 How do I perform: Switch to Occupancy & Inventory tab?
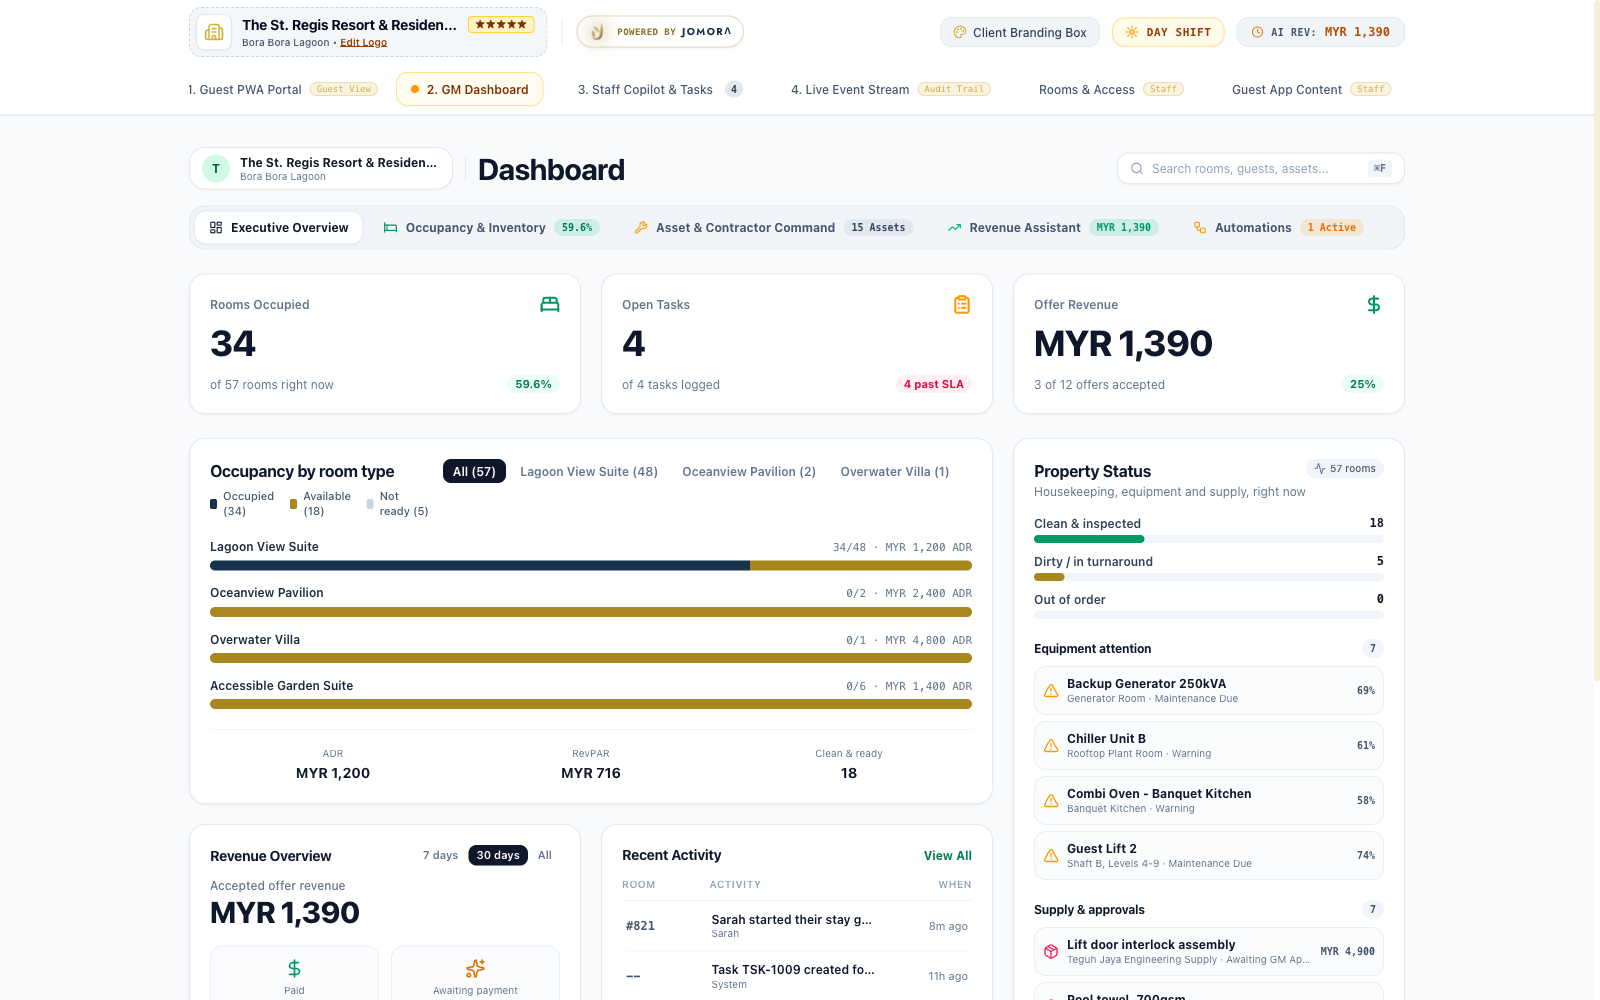point(491,228)
